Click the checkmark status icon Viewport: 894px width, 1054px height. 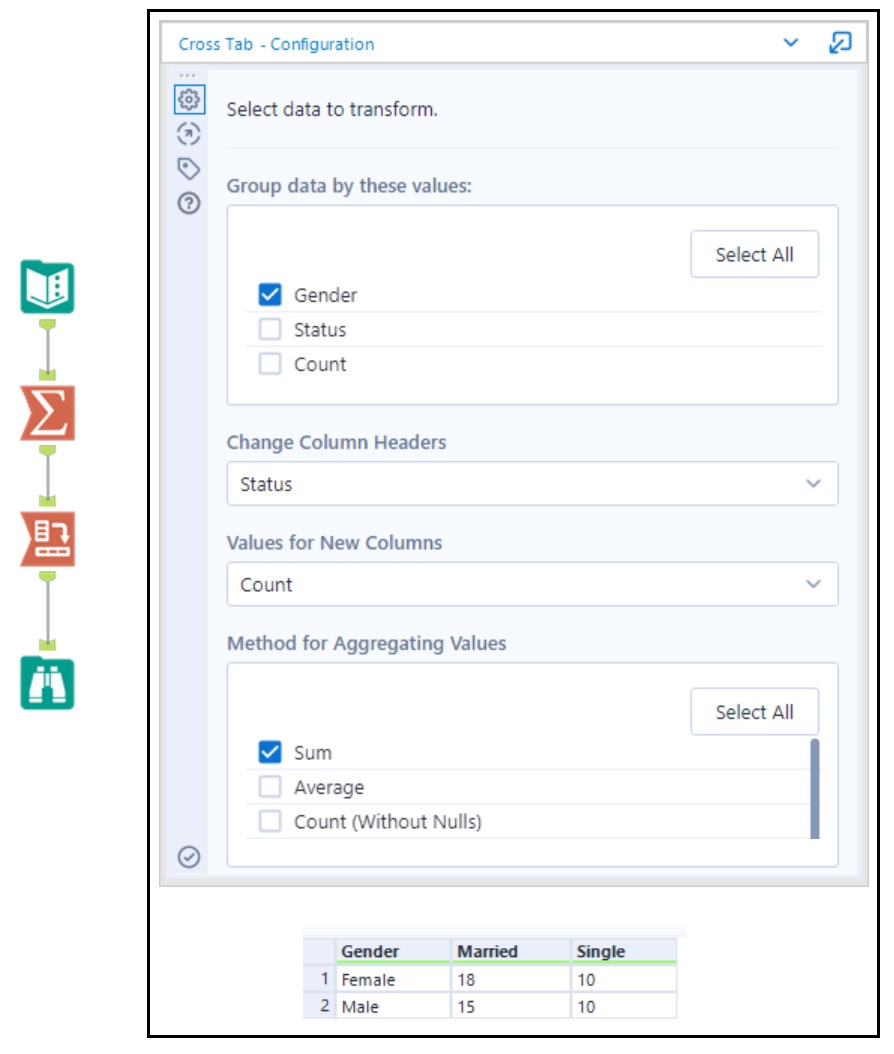pos(189,857)
